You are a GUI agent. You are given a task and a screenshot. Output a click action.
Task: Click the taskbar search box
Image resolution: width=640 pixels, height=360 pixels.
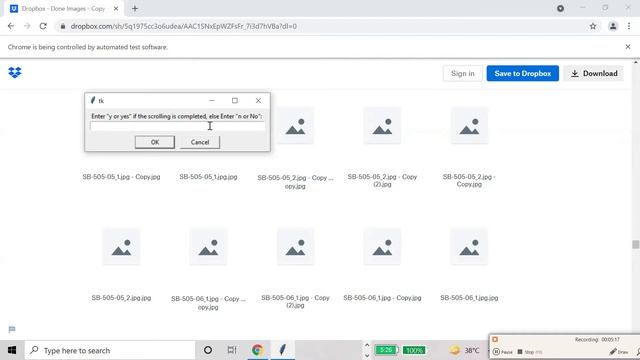tap(110, 350)
